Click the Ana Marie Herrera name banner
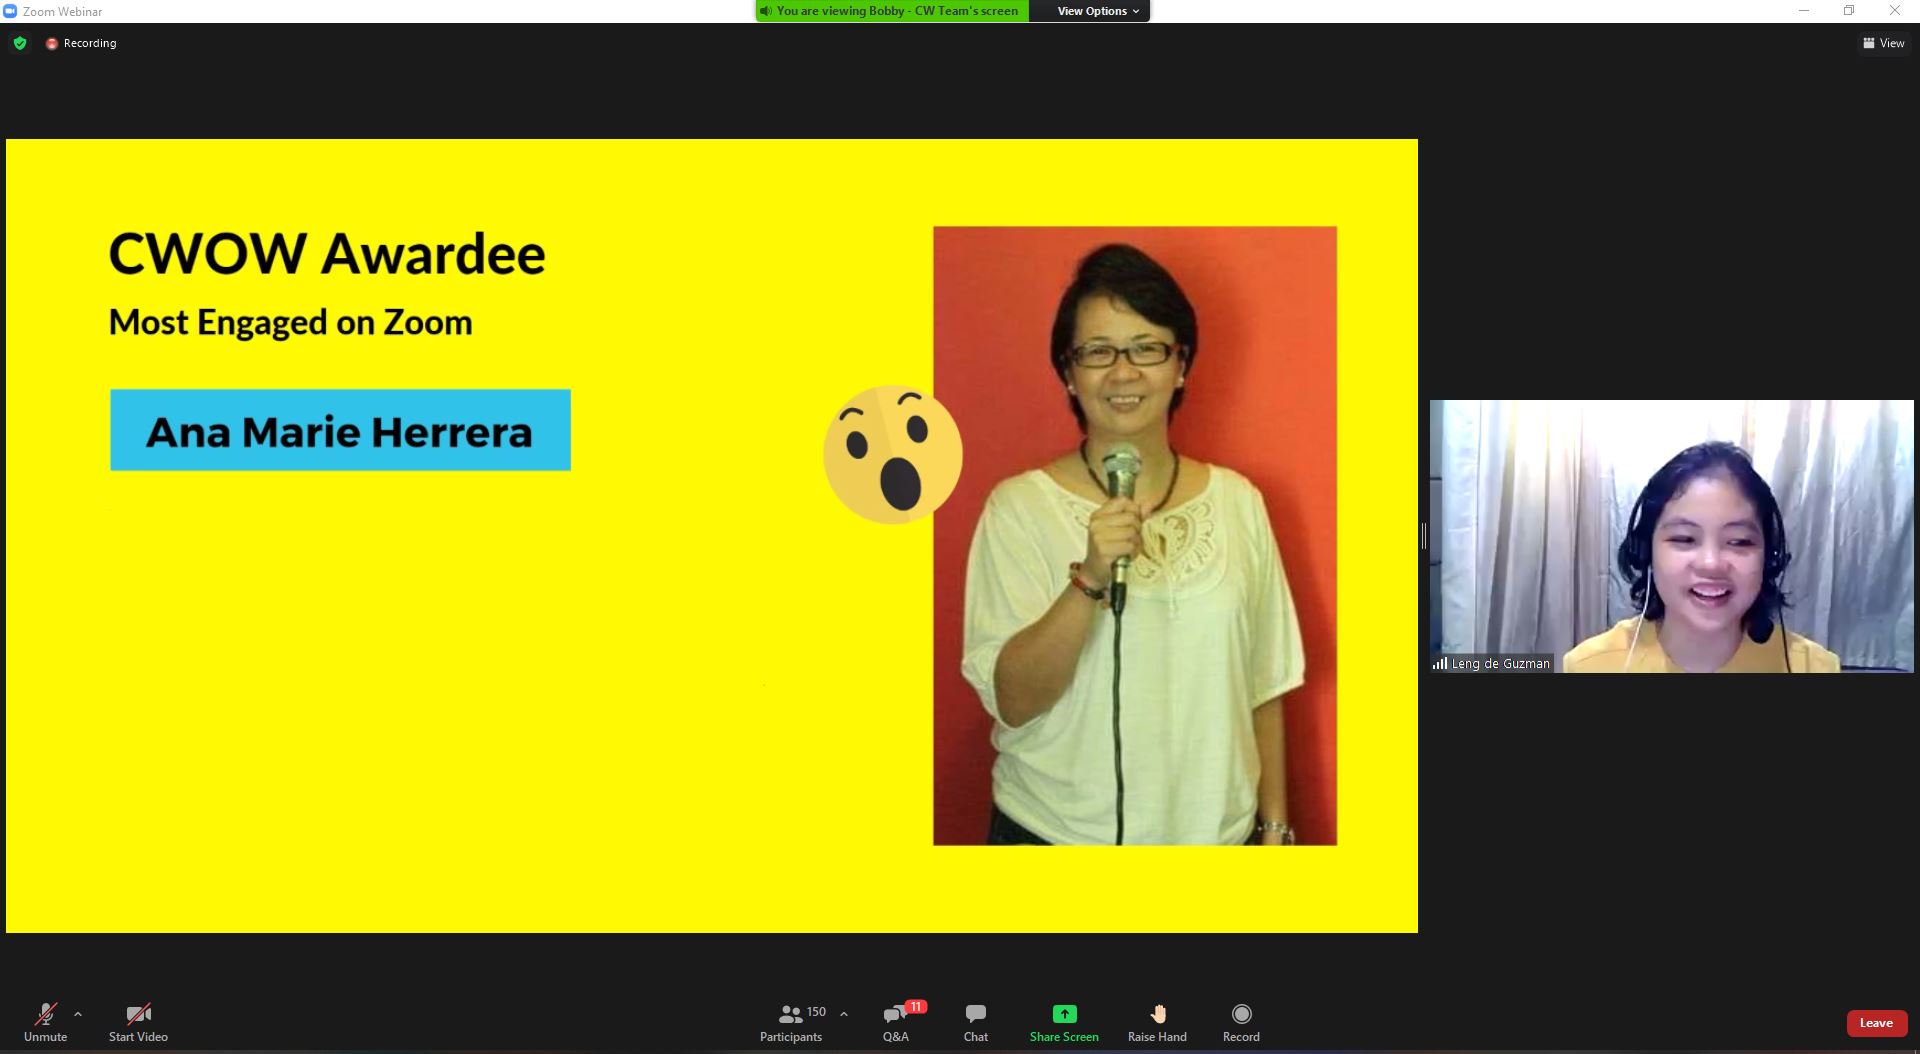This screenshot has width=1920, height=1054. 340,430
